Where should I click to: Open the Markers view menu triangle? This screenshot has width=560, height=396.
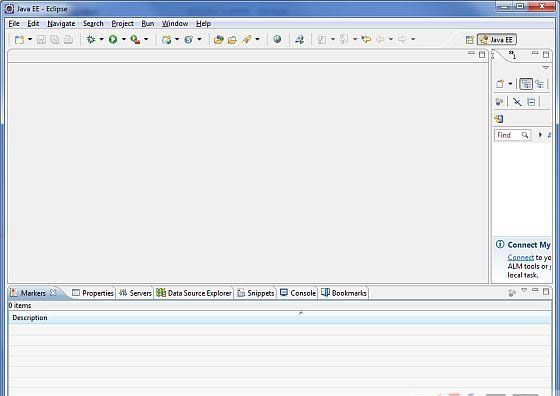click(524, 291)
